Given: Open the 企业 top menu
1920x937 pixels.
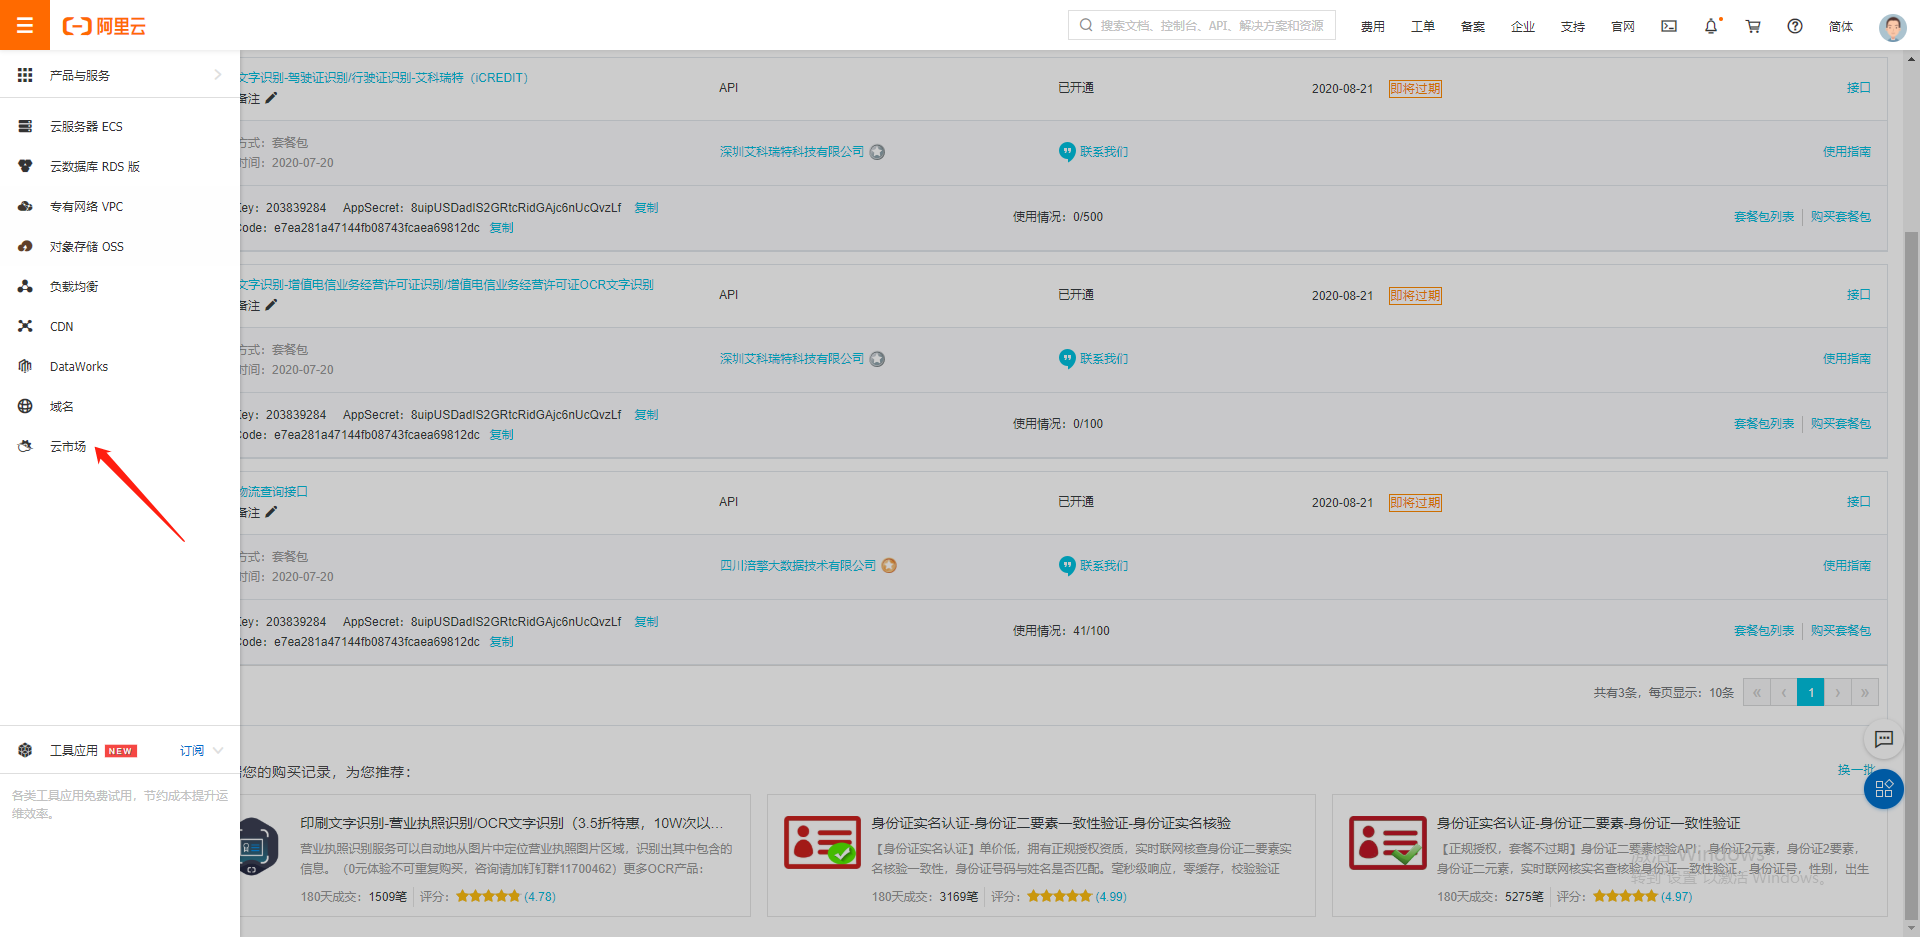Looking at the screenshot, I should coord(1523,27).
